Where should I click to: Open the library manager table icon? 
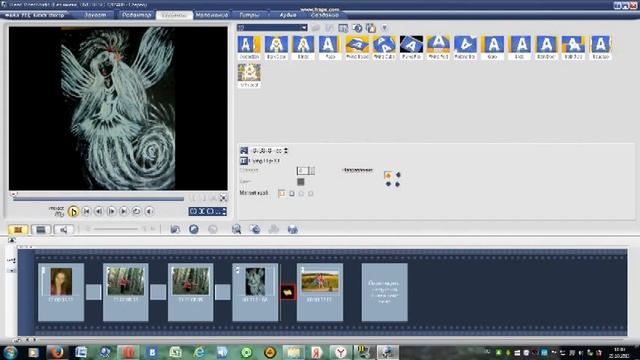pos(343,28)
